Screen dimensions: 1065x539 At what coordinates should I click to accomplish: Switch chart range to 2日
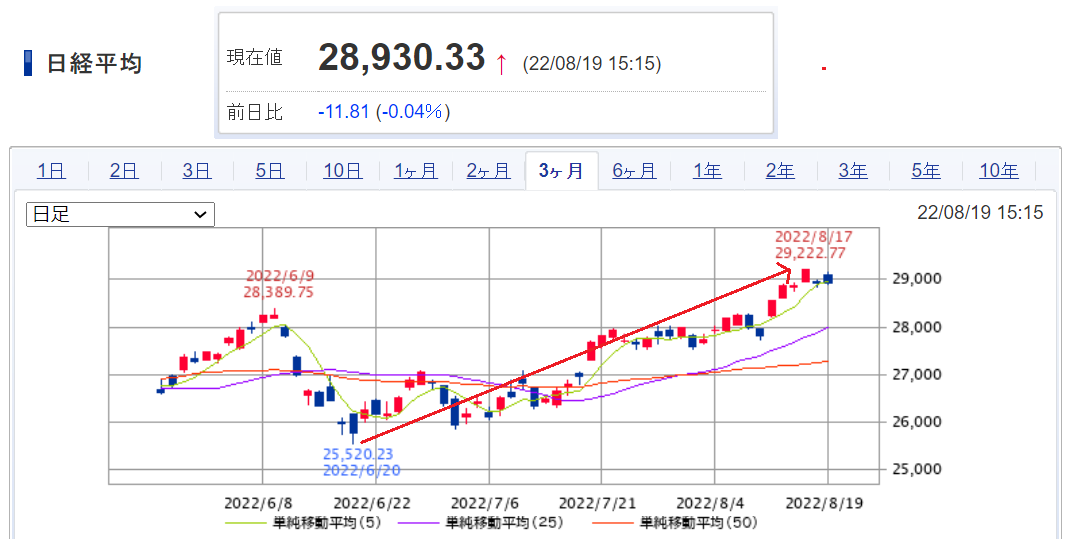(x=124, y=170)
